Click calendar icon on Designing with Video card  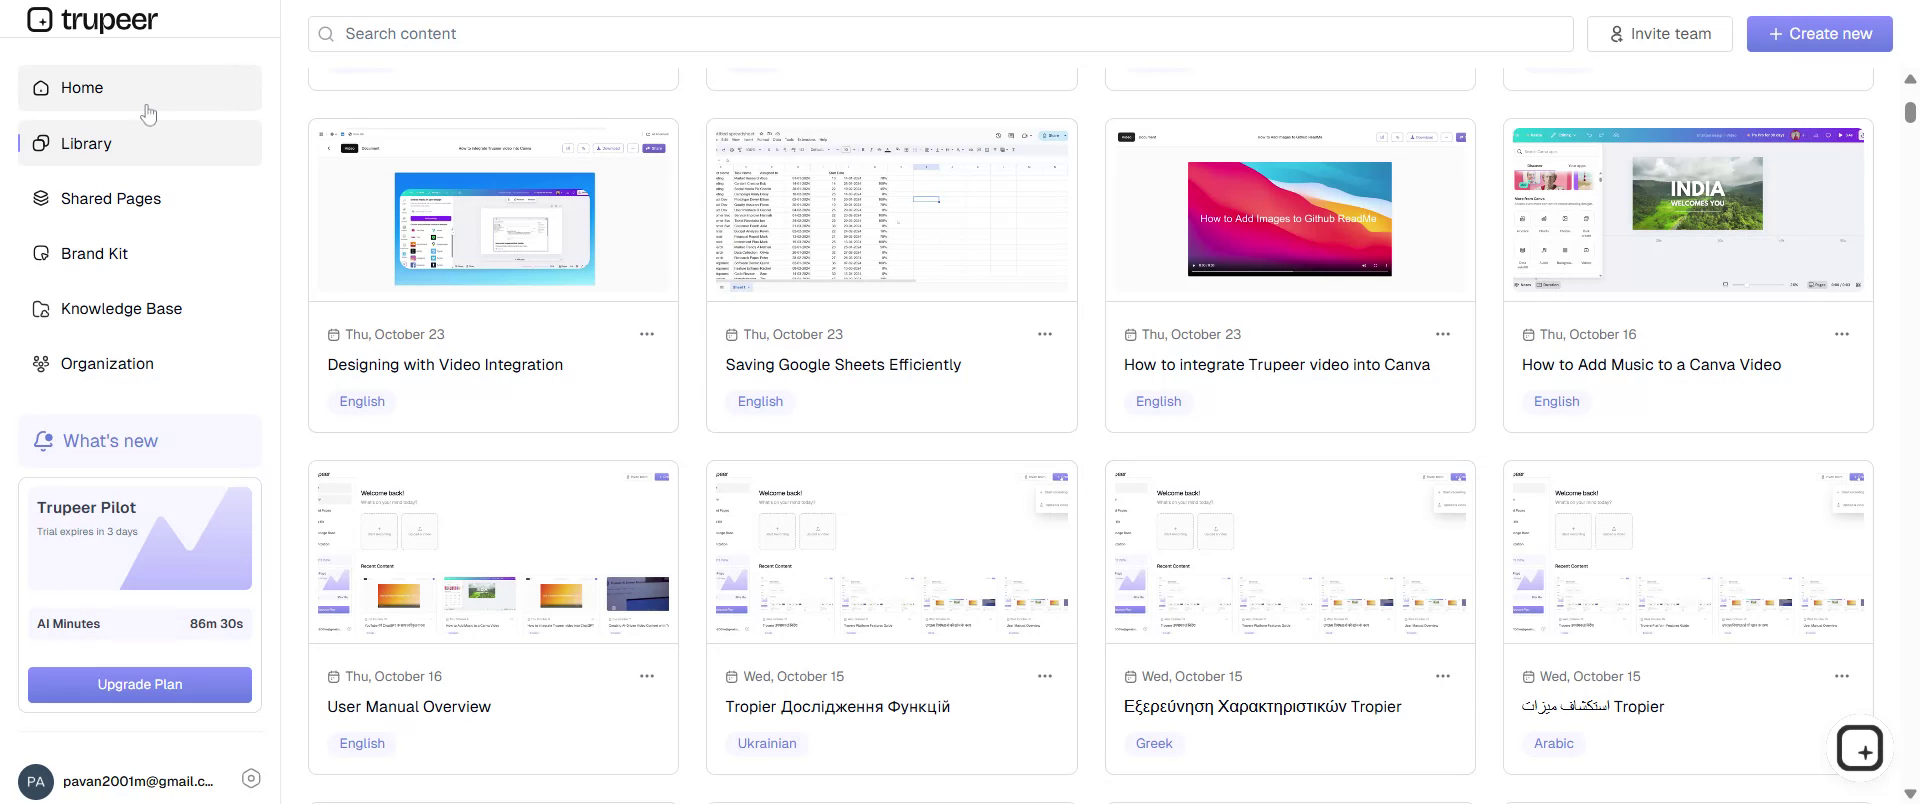point(334,335)
